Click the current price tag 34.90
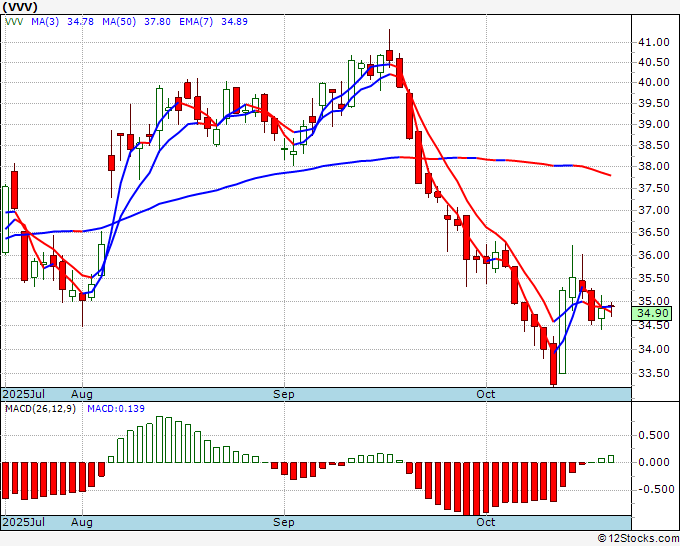 652,313
